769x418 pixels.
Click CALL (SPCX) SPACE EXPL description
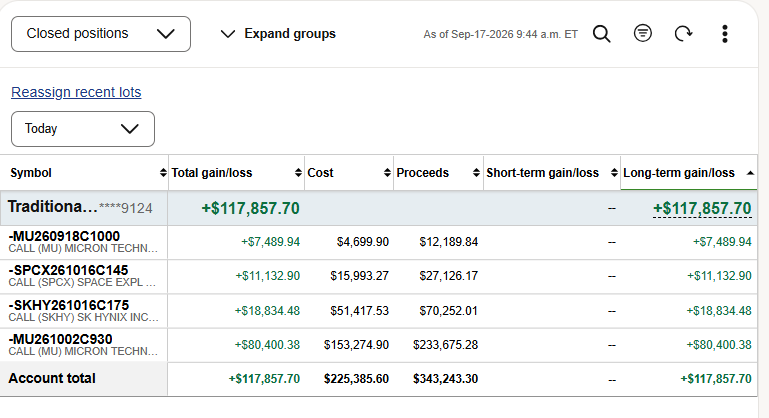tap(82, 283)
